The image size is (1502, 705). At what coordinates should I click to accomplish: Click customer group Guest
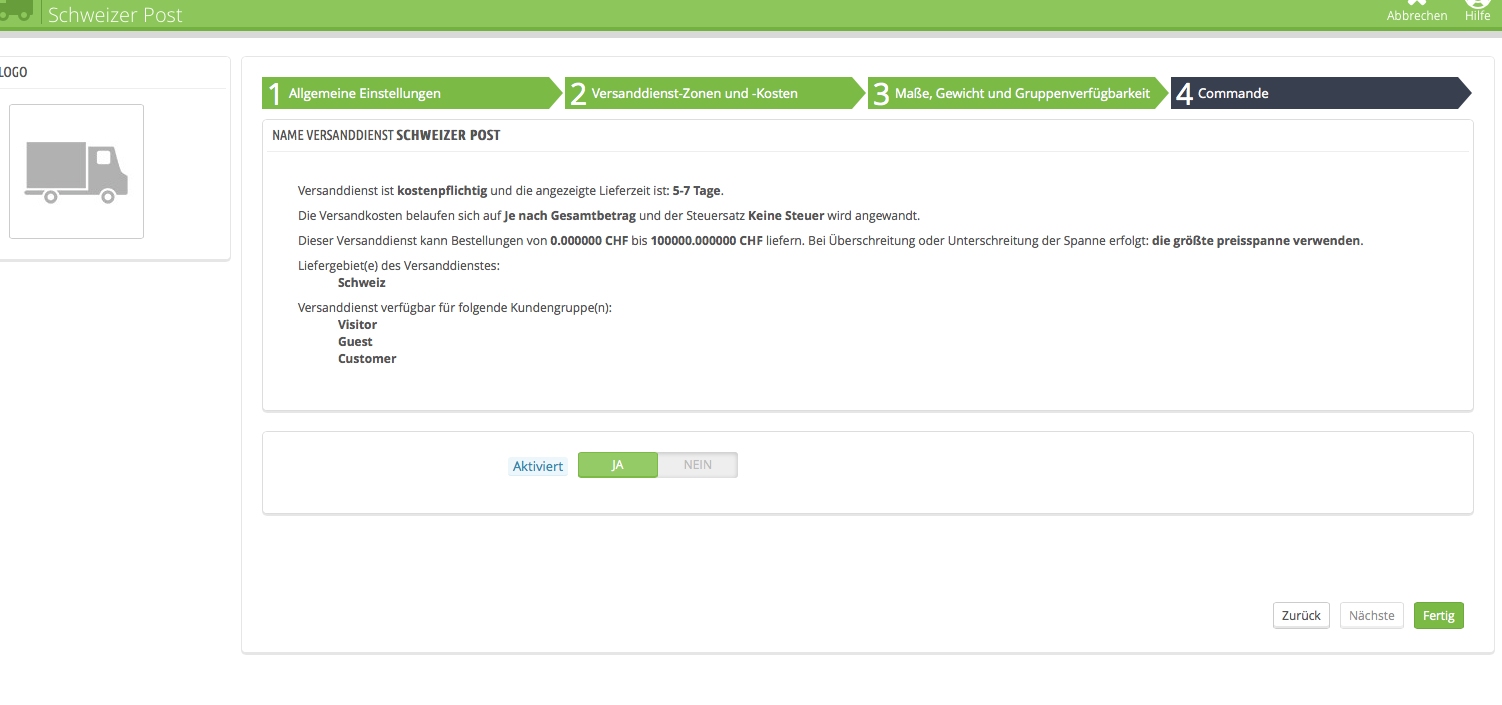[x=355, y=342]
